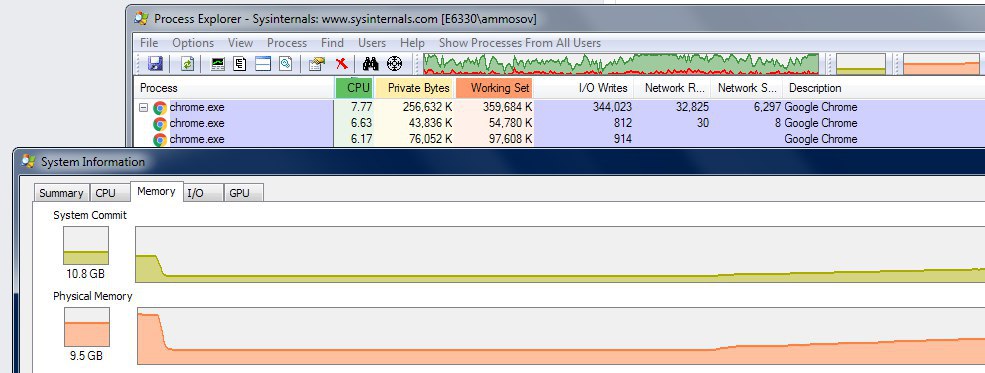Sort by the I/O Writes column header
Screen dimensions: 985x373
(584, 88)
